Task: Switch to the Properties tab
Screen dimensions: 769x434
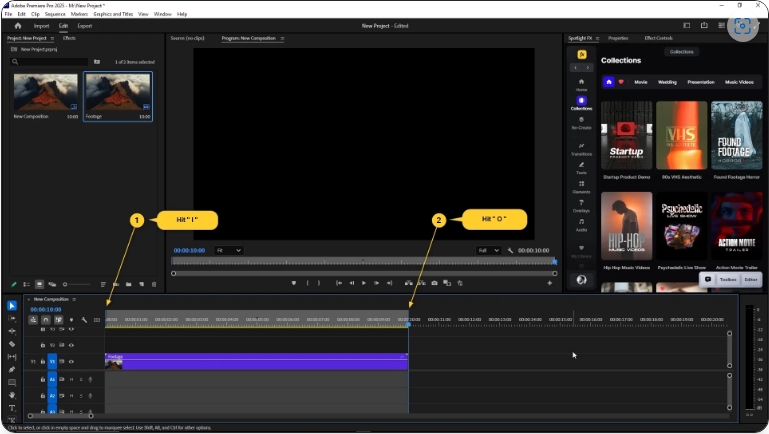Action: tap(618, 38)
